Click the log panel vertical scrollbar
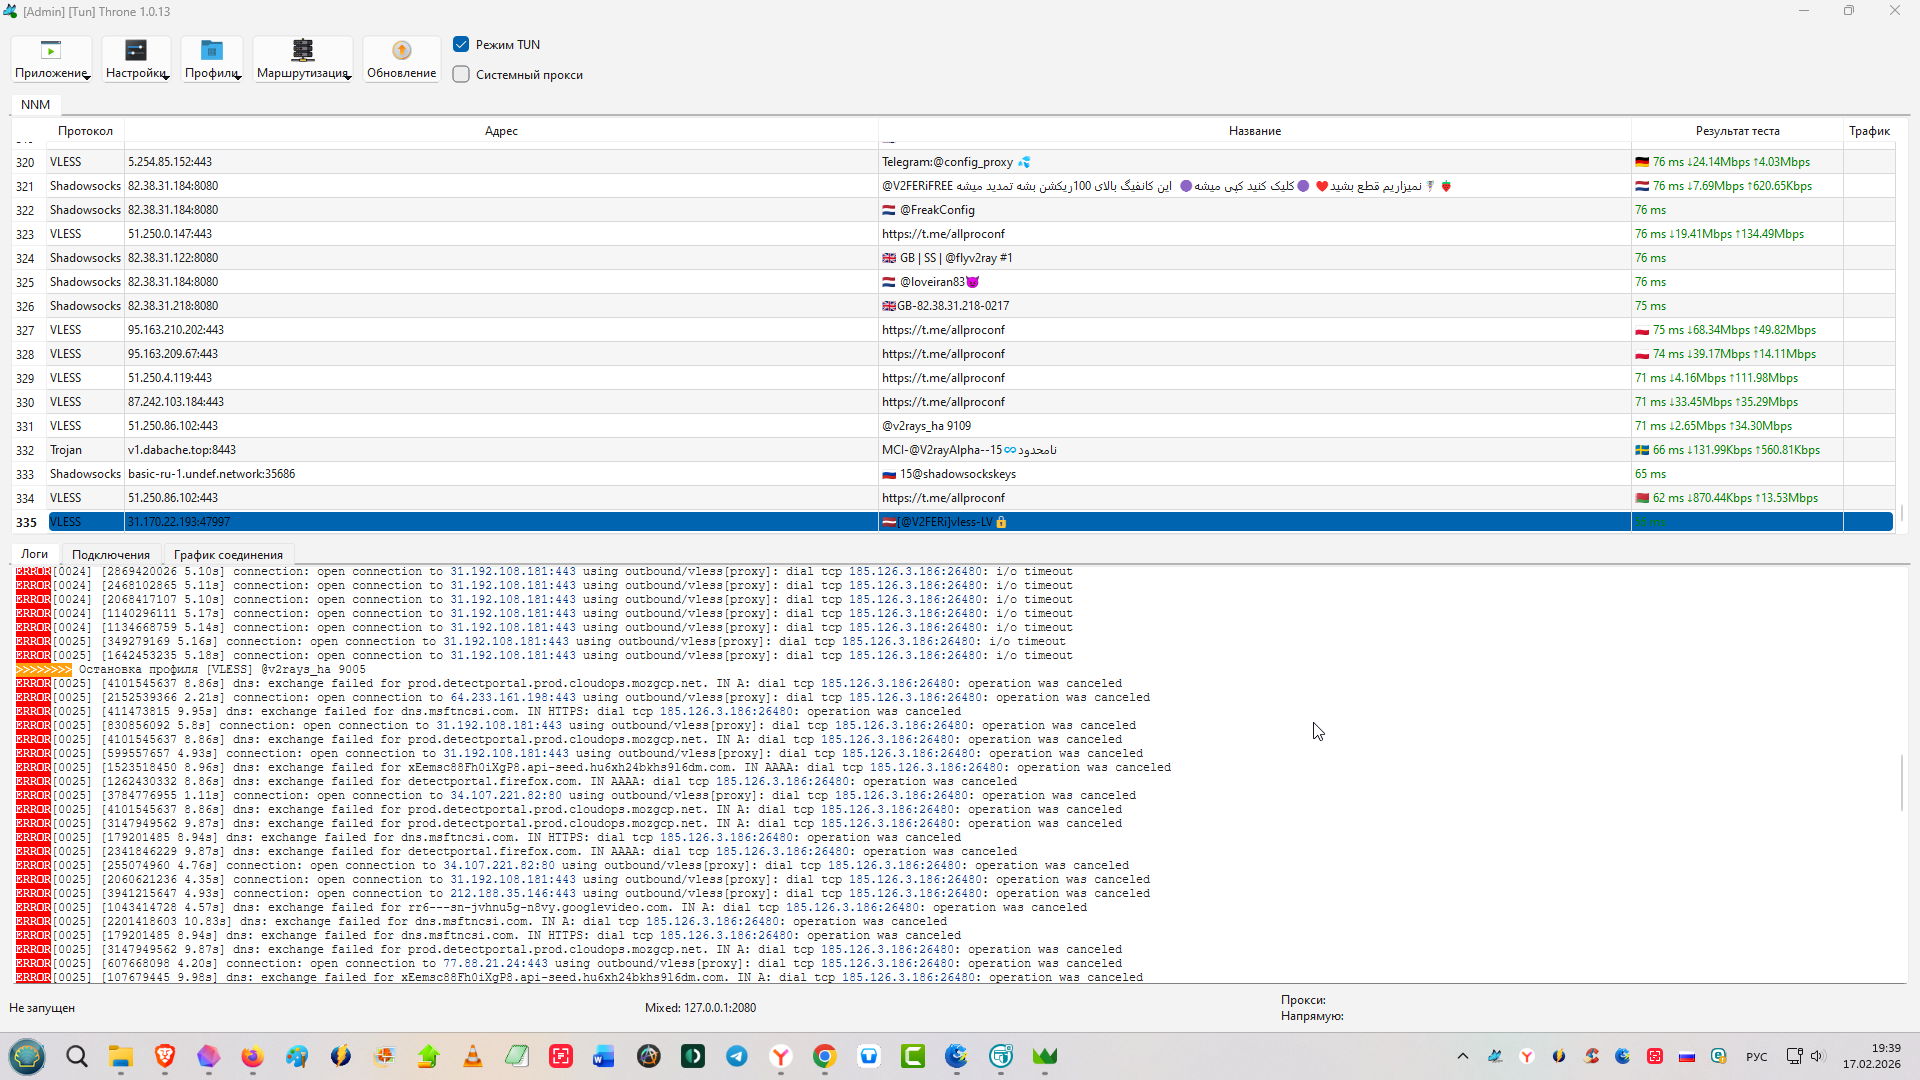 [x=1902, y=783]
